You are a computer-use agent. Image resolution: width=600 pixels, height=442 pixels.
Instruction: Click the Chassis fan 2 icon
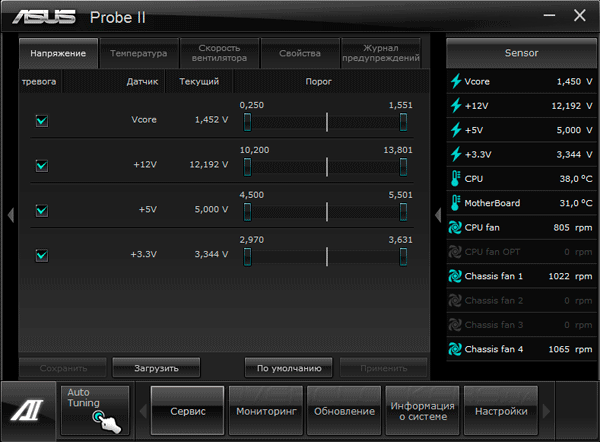tap(455, 300)
